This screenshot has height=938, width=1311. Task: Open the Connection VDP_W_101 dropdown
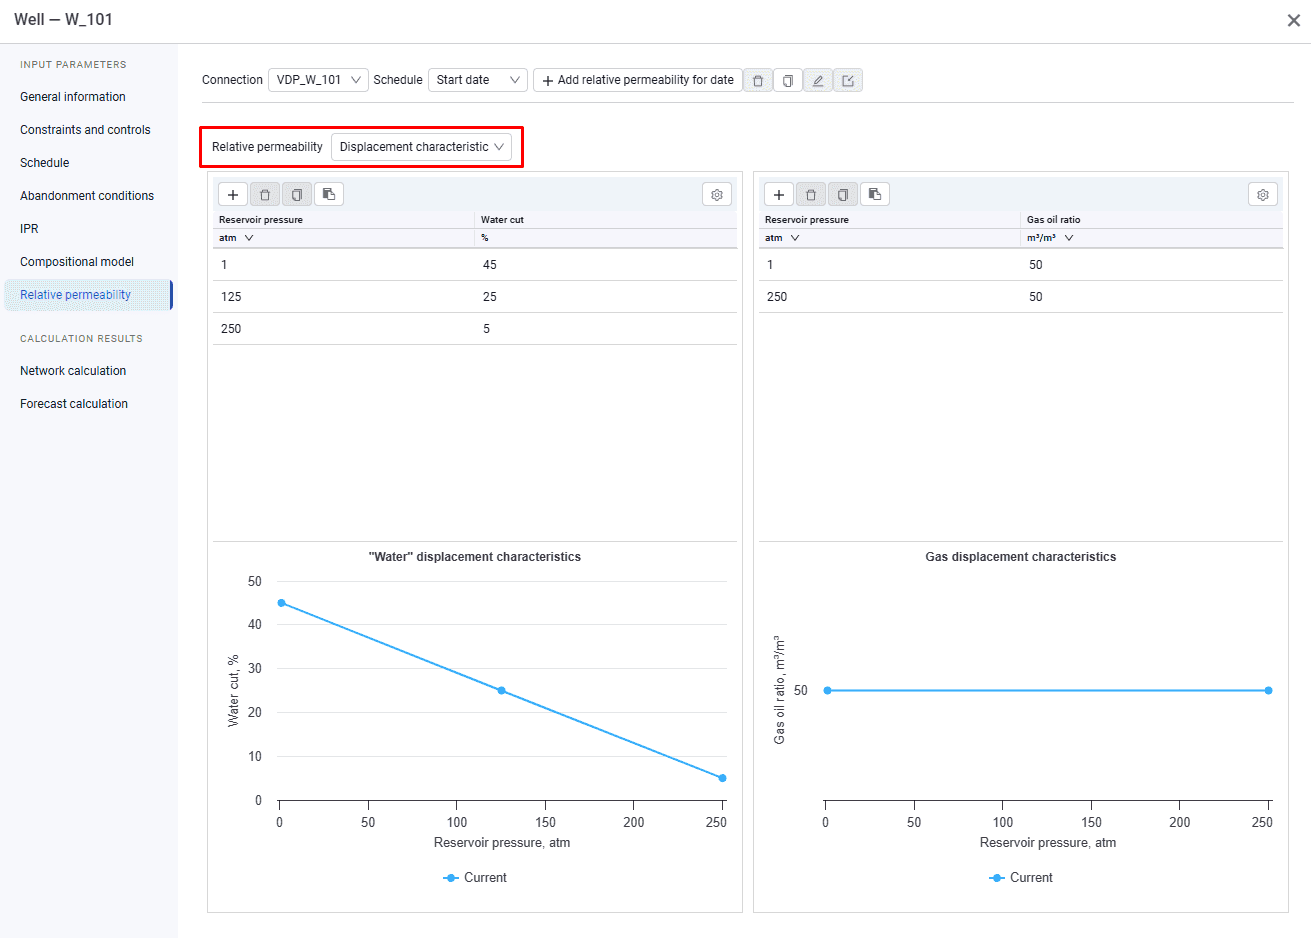click(x=318, y=80)
